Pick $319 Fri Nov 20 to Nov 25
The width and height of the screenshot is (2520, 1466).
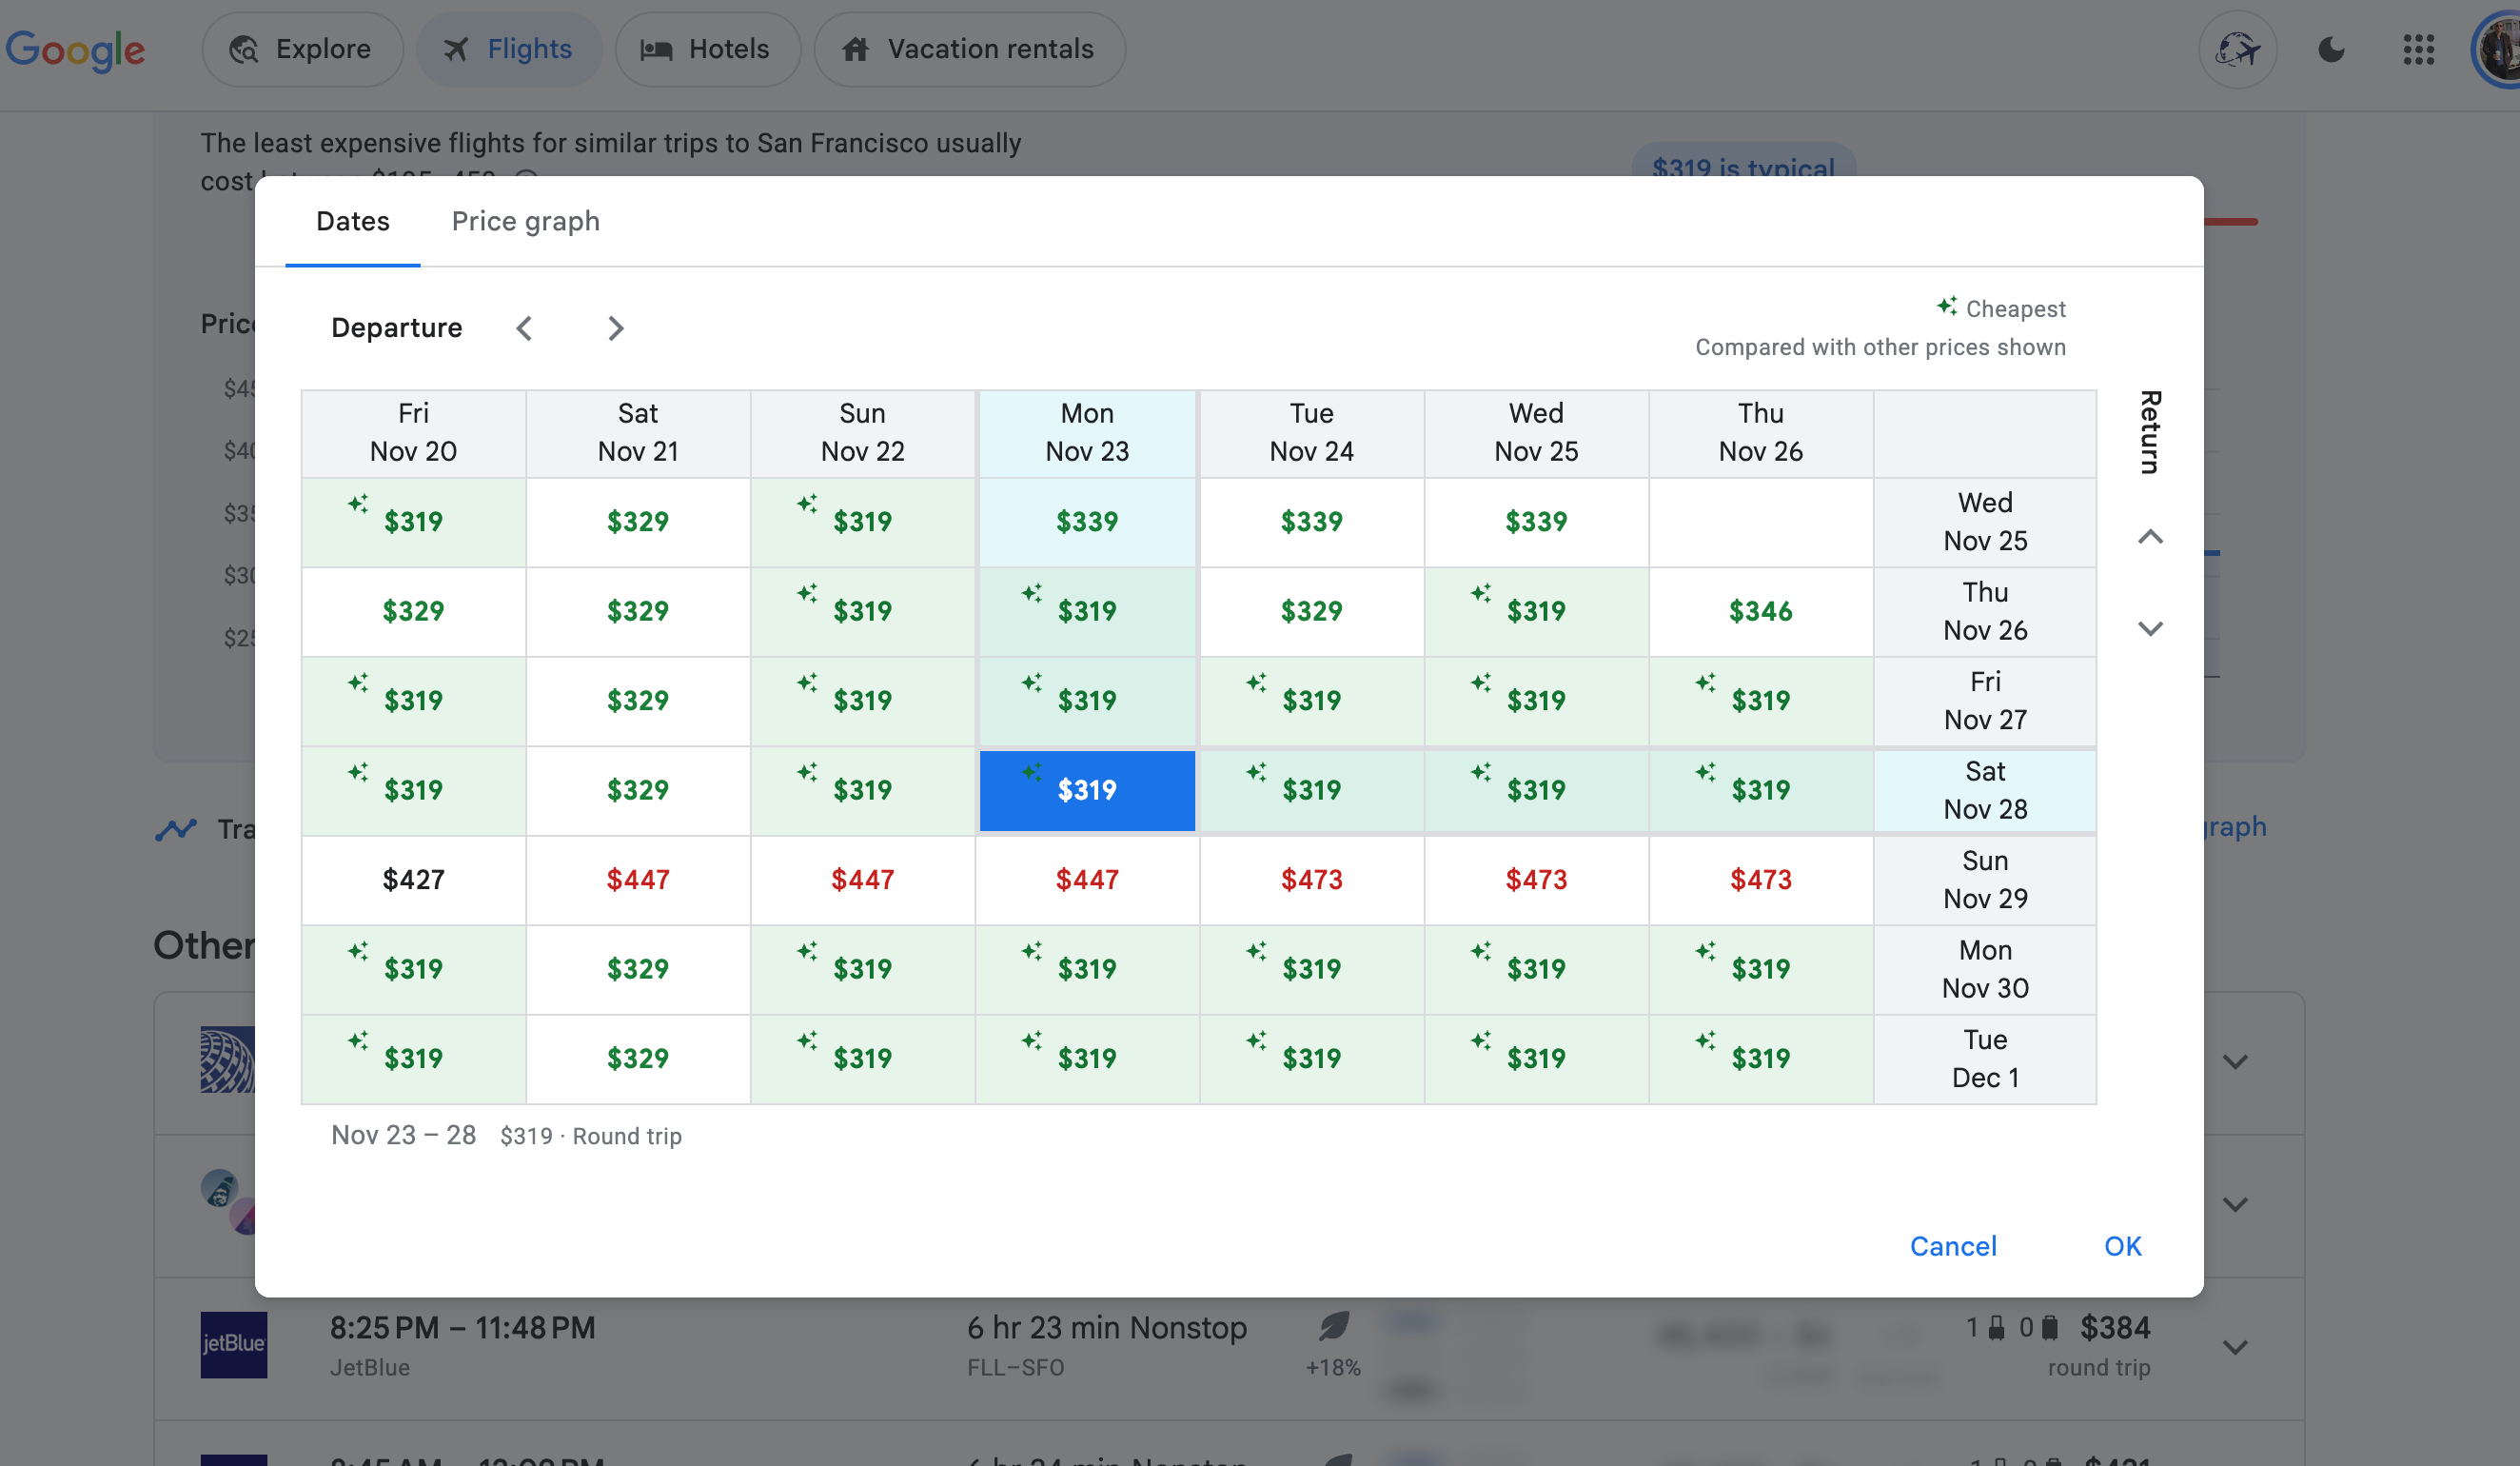413,522
